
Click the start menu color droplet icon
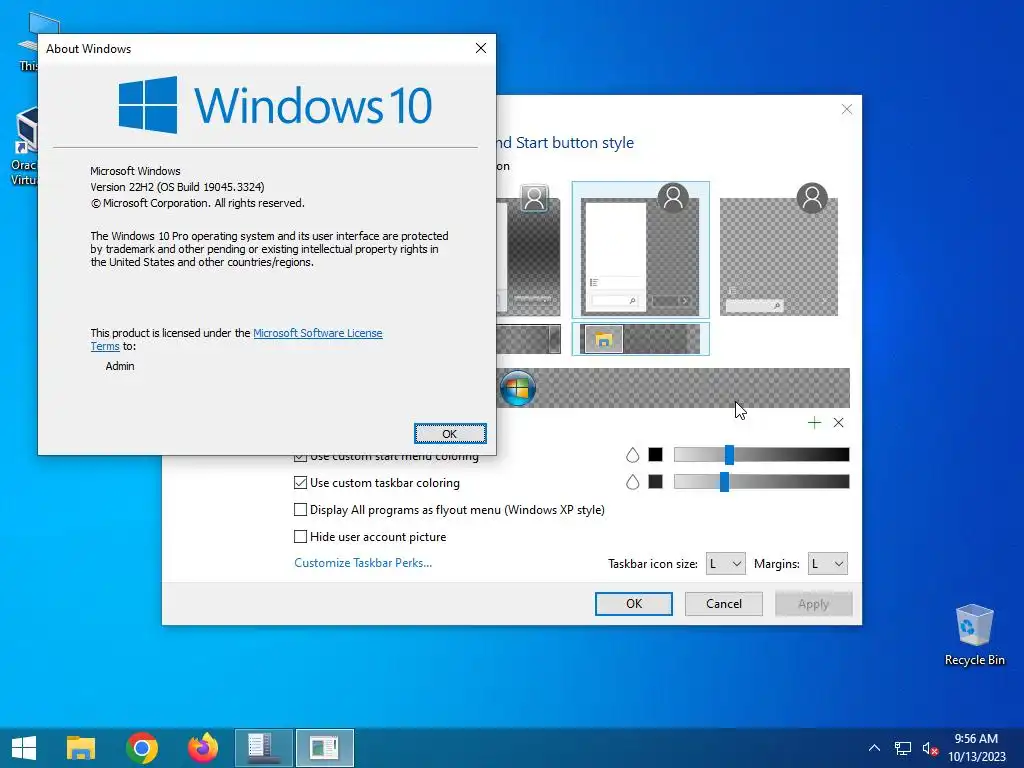point(632,455)
